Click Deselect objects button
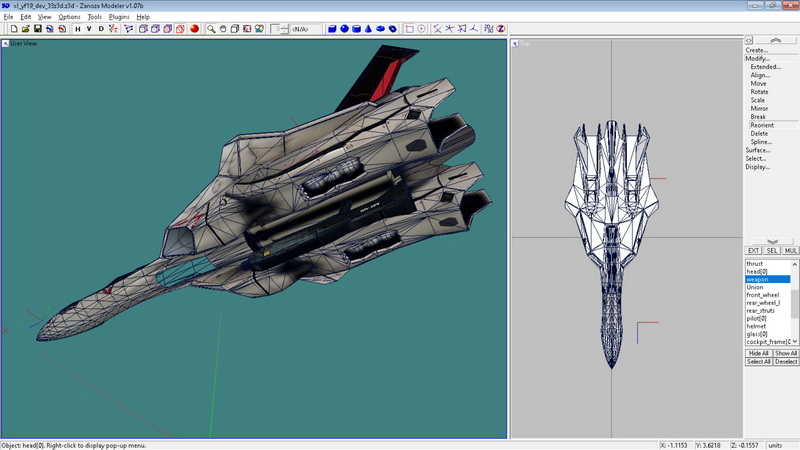The width and height of the screenshot is (800, 450). [x=786, y=362]
